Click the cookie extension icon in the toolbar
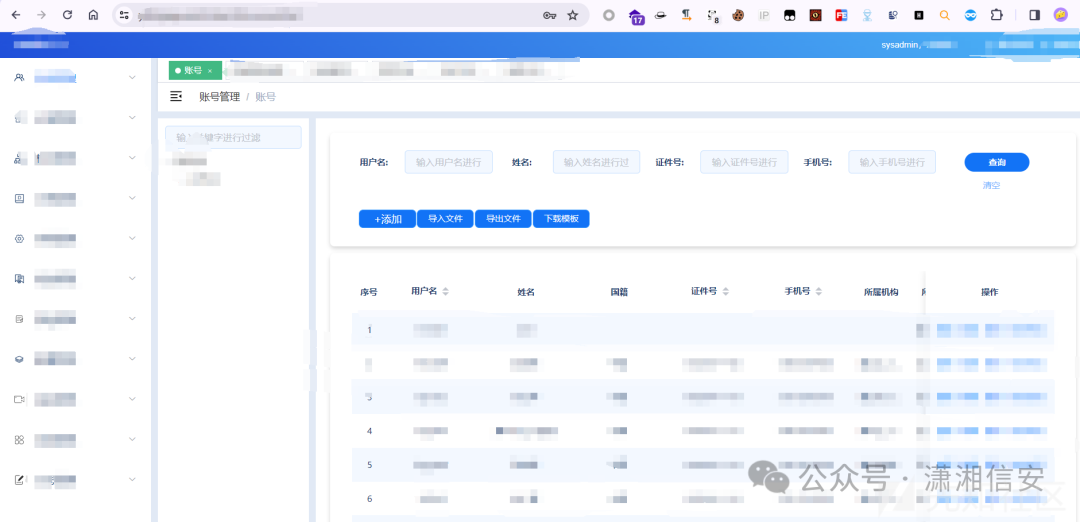Image resolution: width=1080 pixels, height=522 pixels. (x=738, y=15)
